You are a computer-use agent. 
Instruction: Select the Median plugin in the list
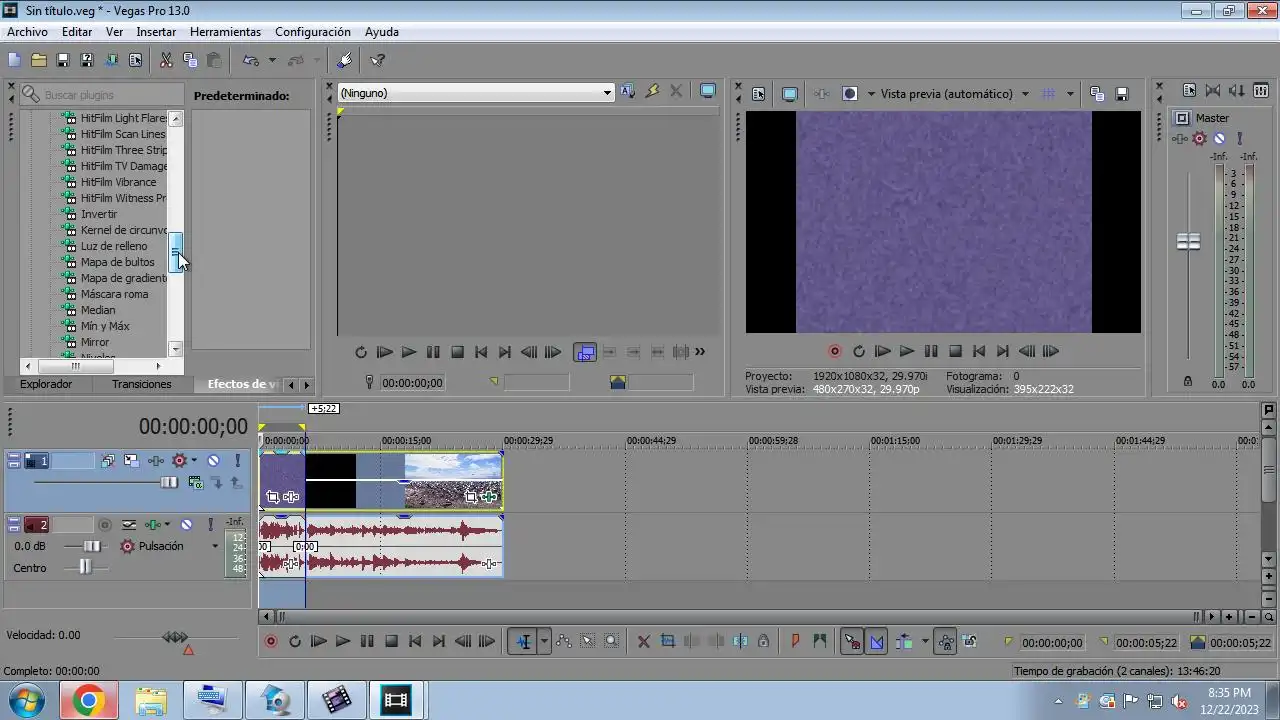(98, 310)
